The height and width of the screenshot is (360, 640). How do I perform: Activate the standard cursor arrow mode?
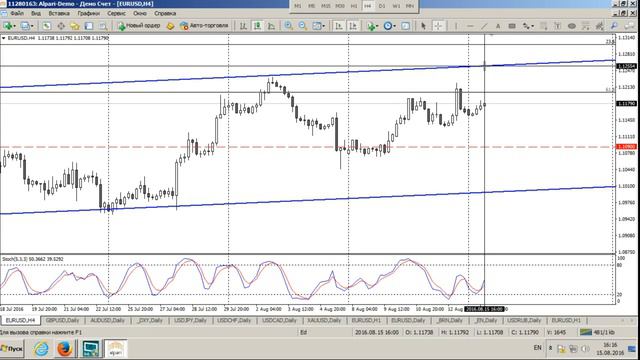pos(423,26)
